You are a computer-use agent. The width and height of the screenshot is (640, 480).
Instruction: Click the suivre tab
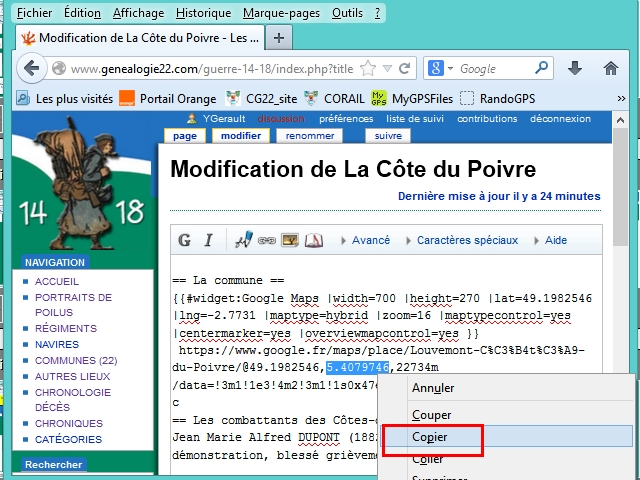click(x=388, y=136)
